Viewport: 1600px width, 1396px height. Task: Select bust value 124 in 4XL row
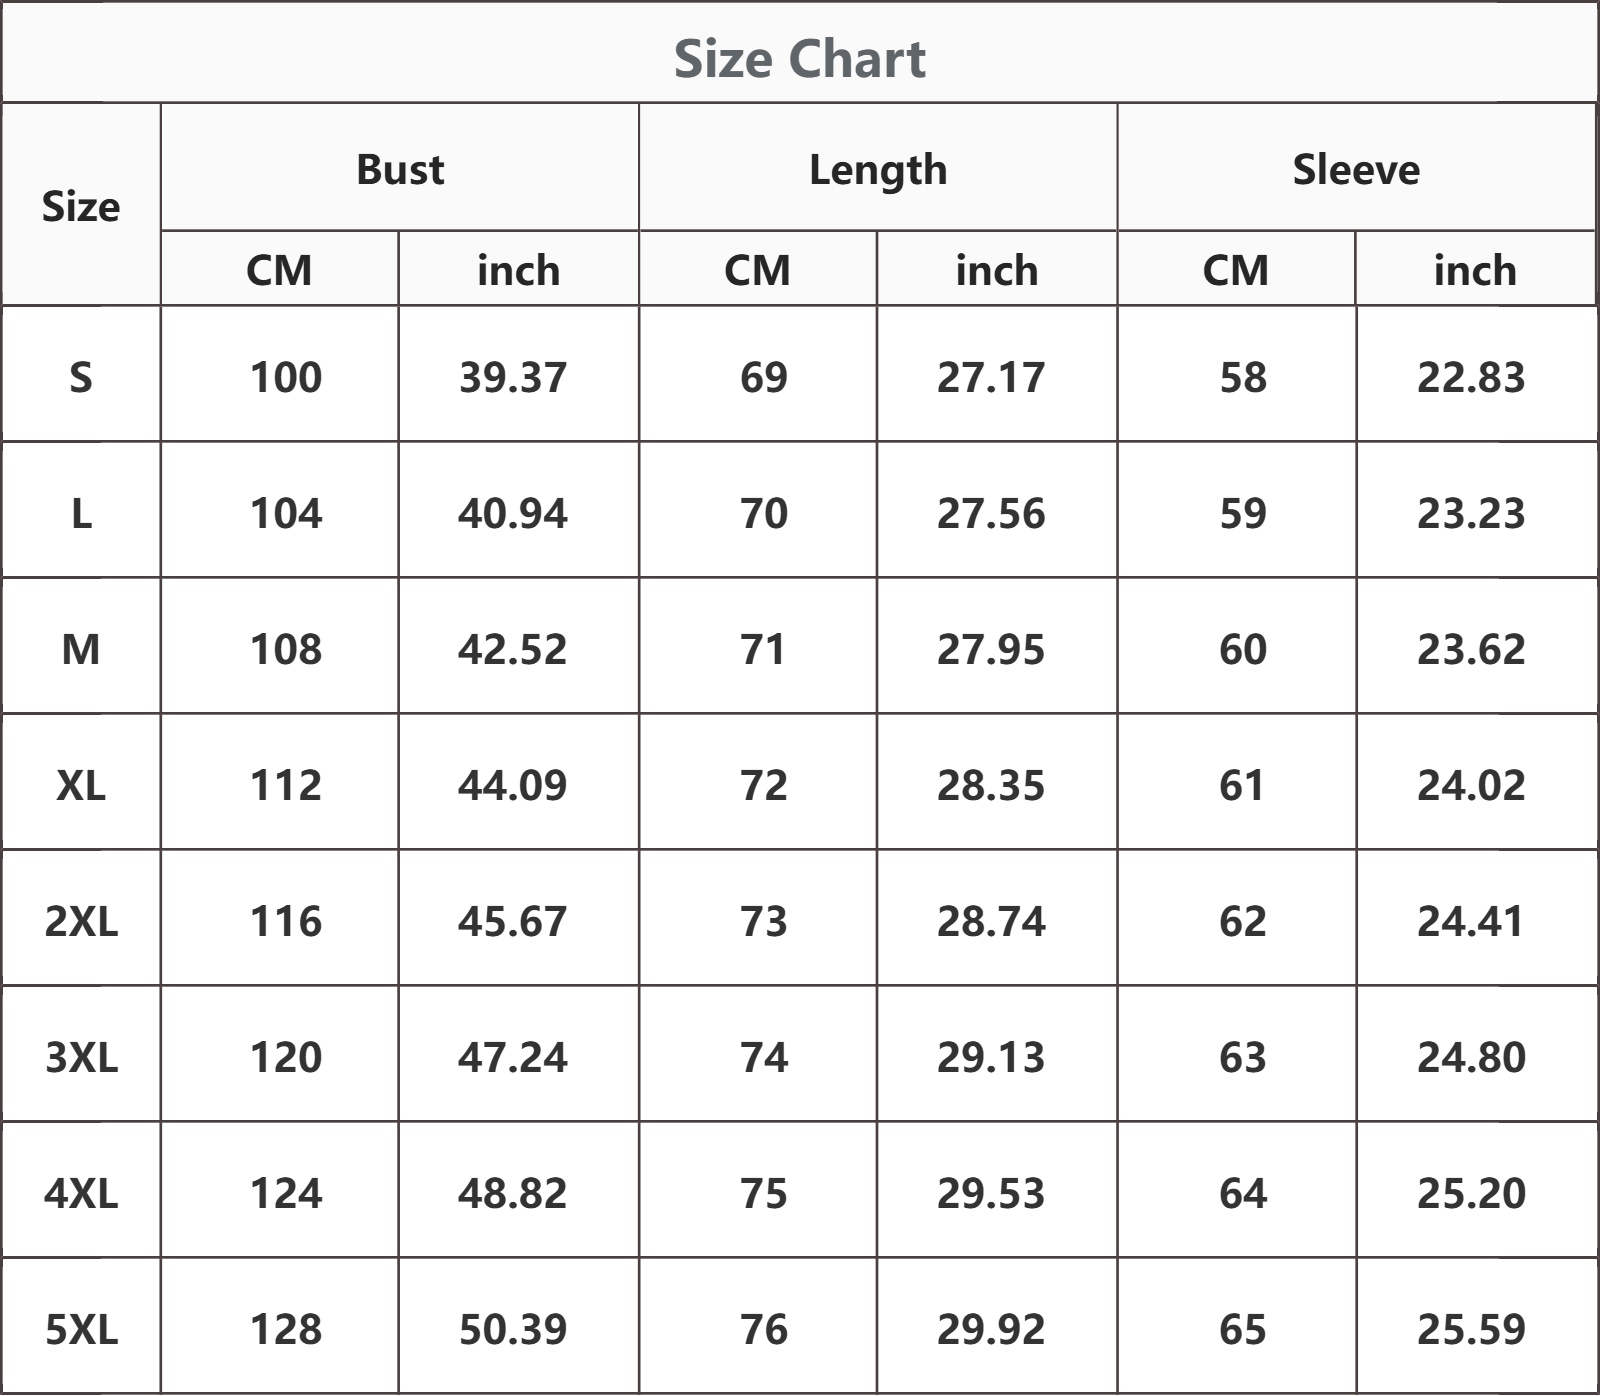pos(286,1193)
